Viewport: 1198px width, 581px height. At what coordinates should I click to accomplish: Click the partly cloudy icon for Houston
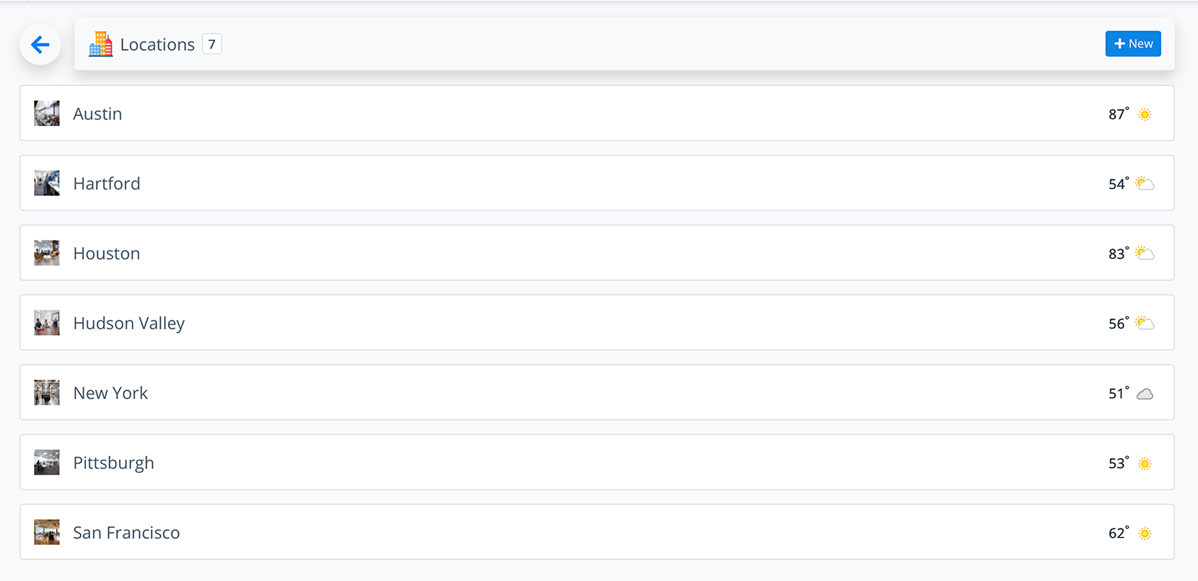(x=1145, y=254)
